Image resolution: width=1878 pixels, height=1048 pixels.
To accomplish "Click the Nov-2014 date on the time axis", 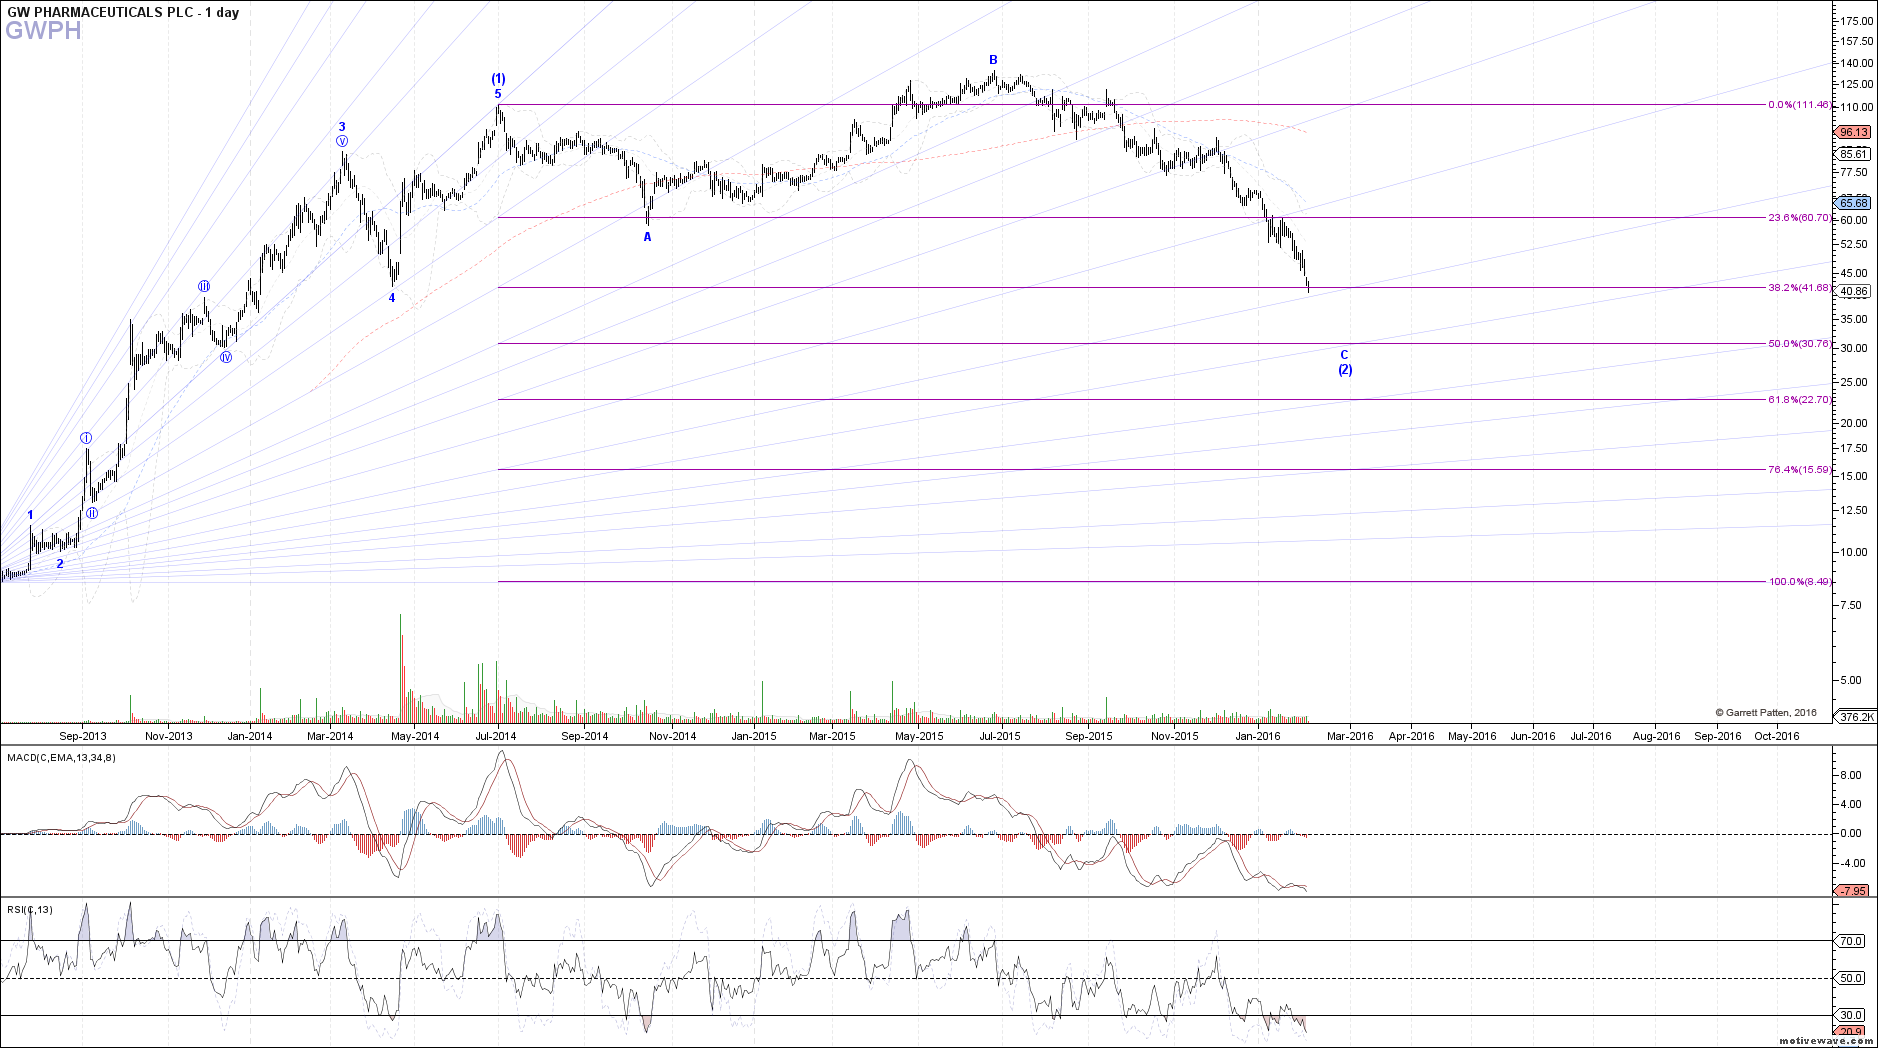I will (x=673, y=736).
